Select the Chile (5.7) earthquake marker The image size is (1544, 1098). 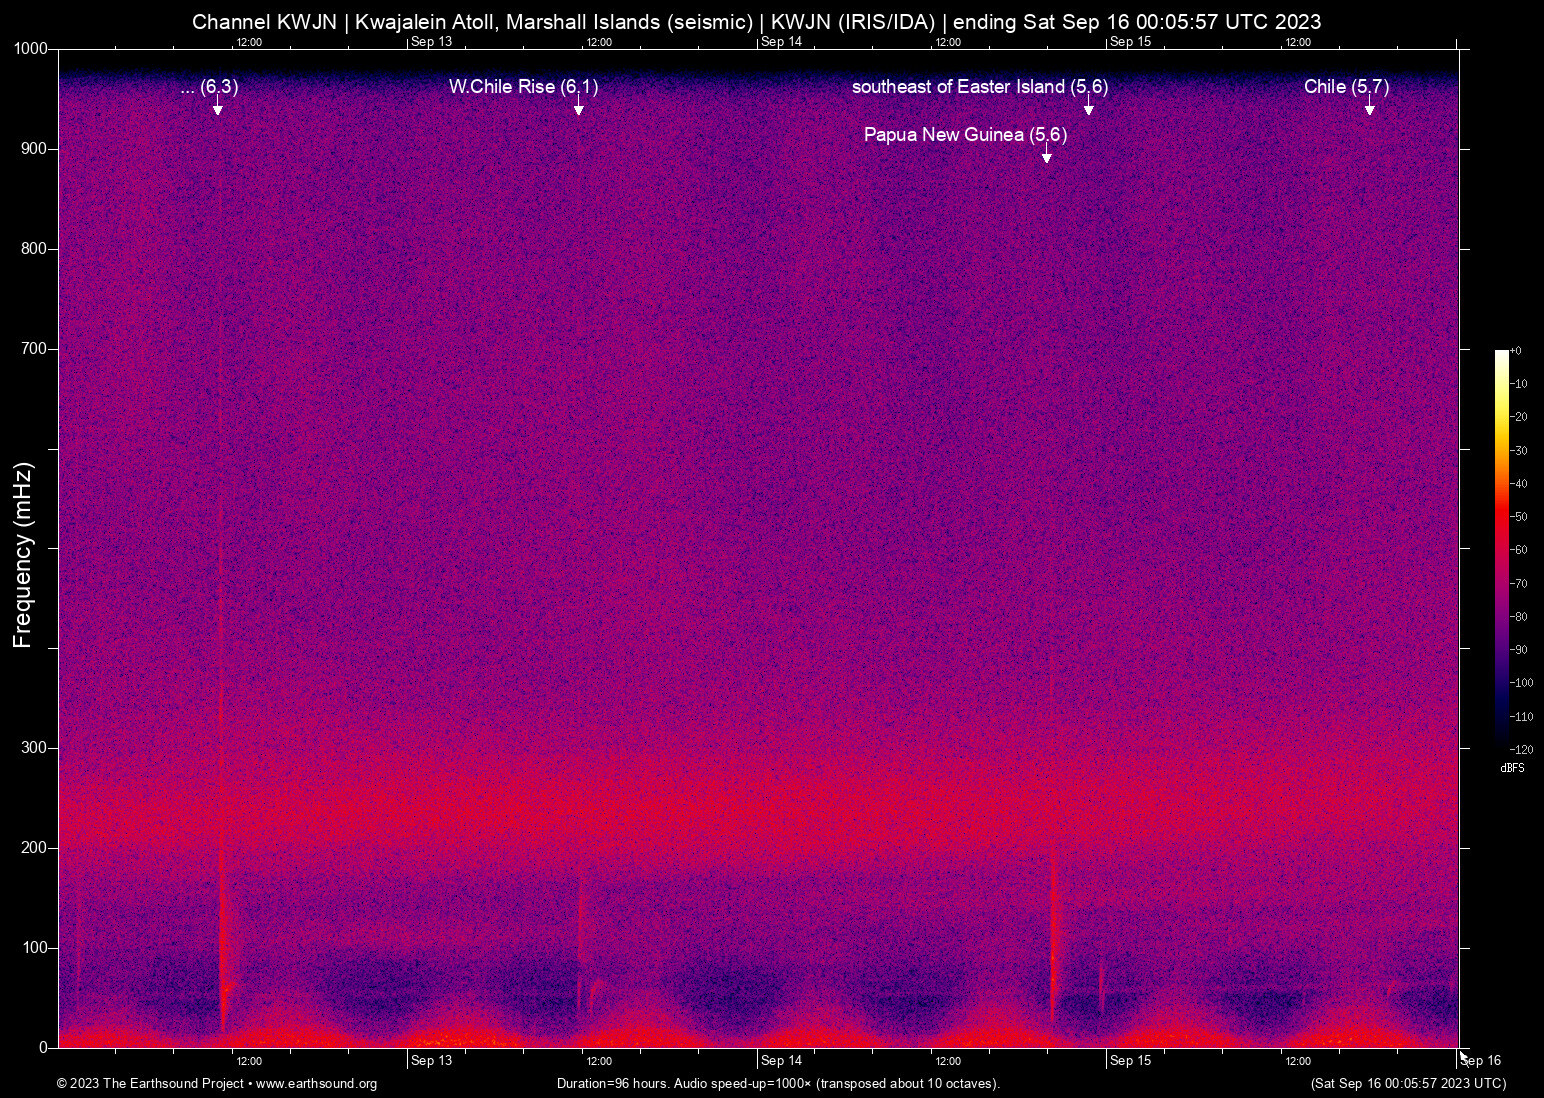(1369, 108)
